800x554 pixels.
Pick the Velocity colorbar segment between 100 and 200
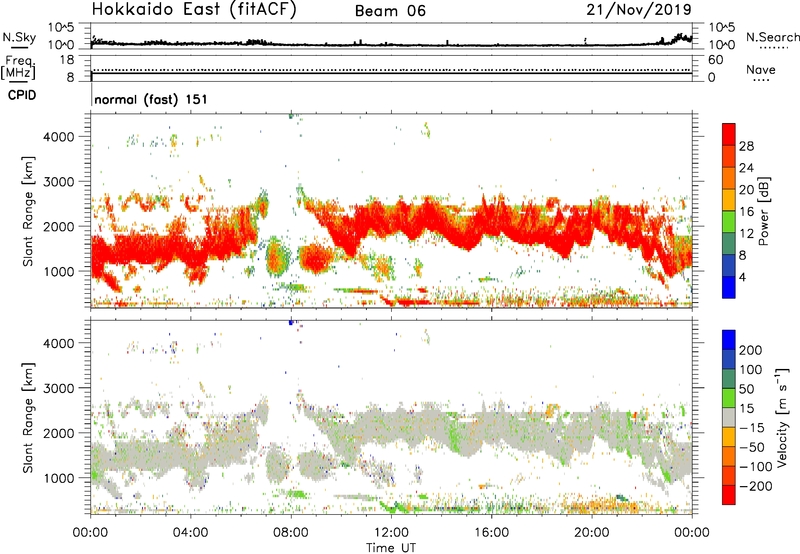[x=729, y=359]
